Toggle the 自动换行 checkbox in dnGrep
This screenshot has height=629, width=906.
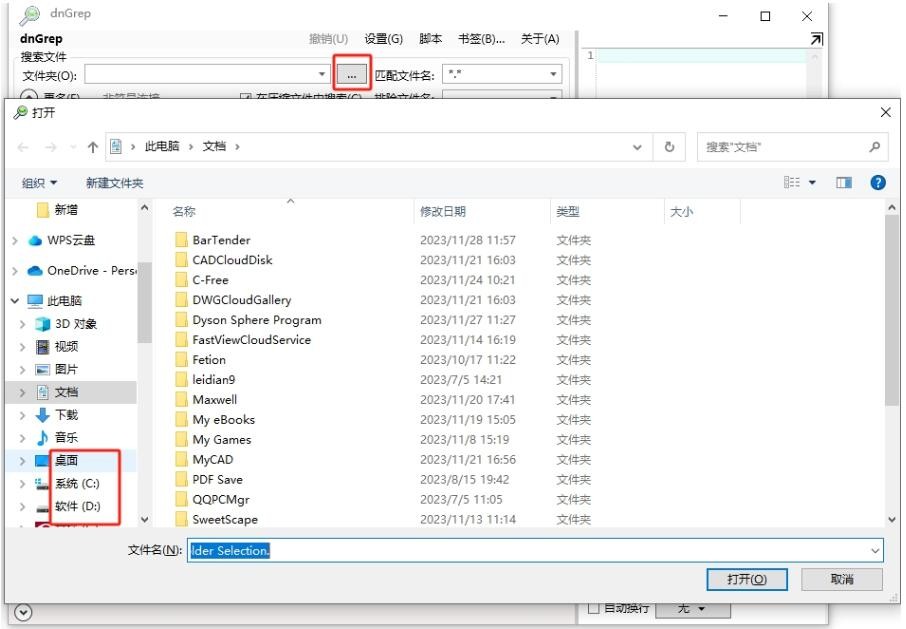point(593,608)
